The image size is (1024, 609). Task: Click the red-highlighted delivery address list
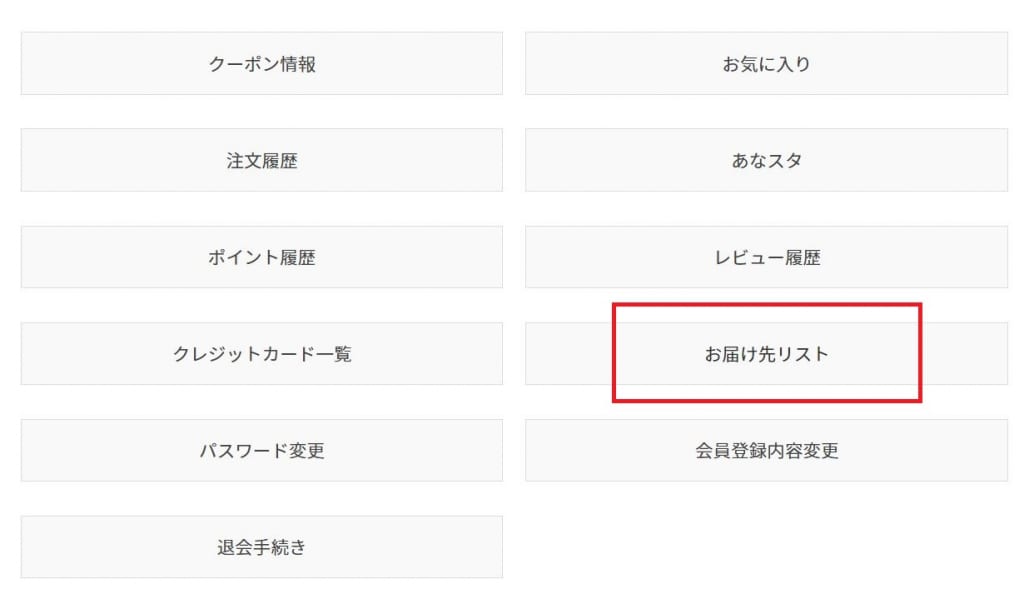click(x=766, y=354)
